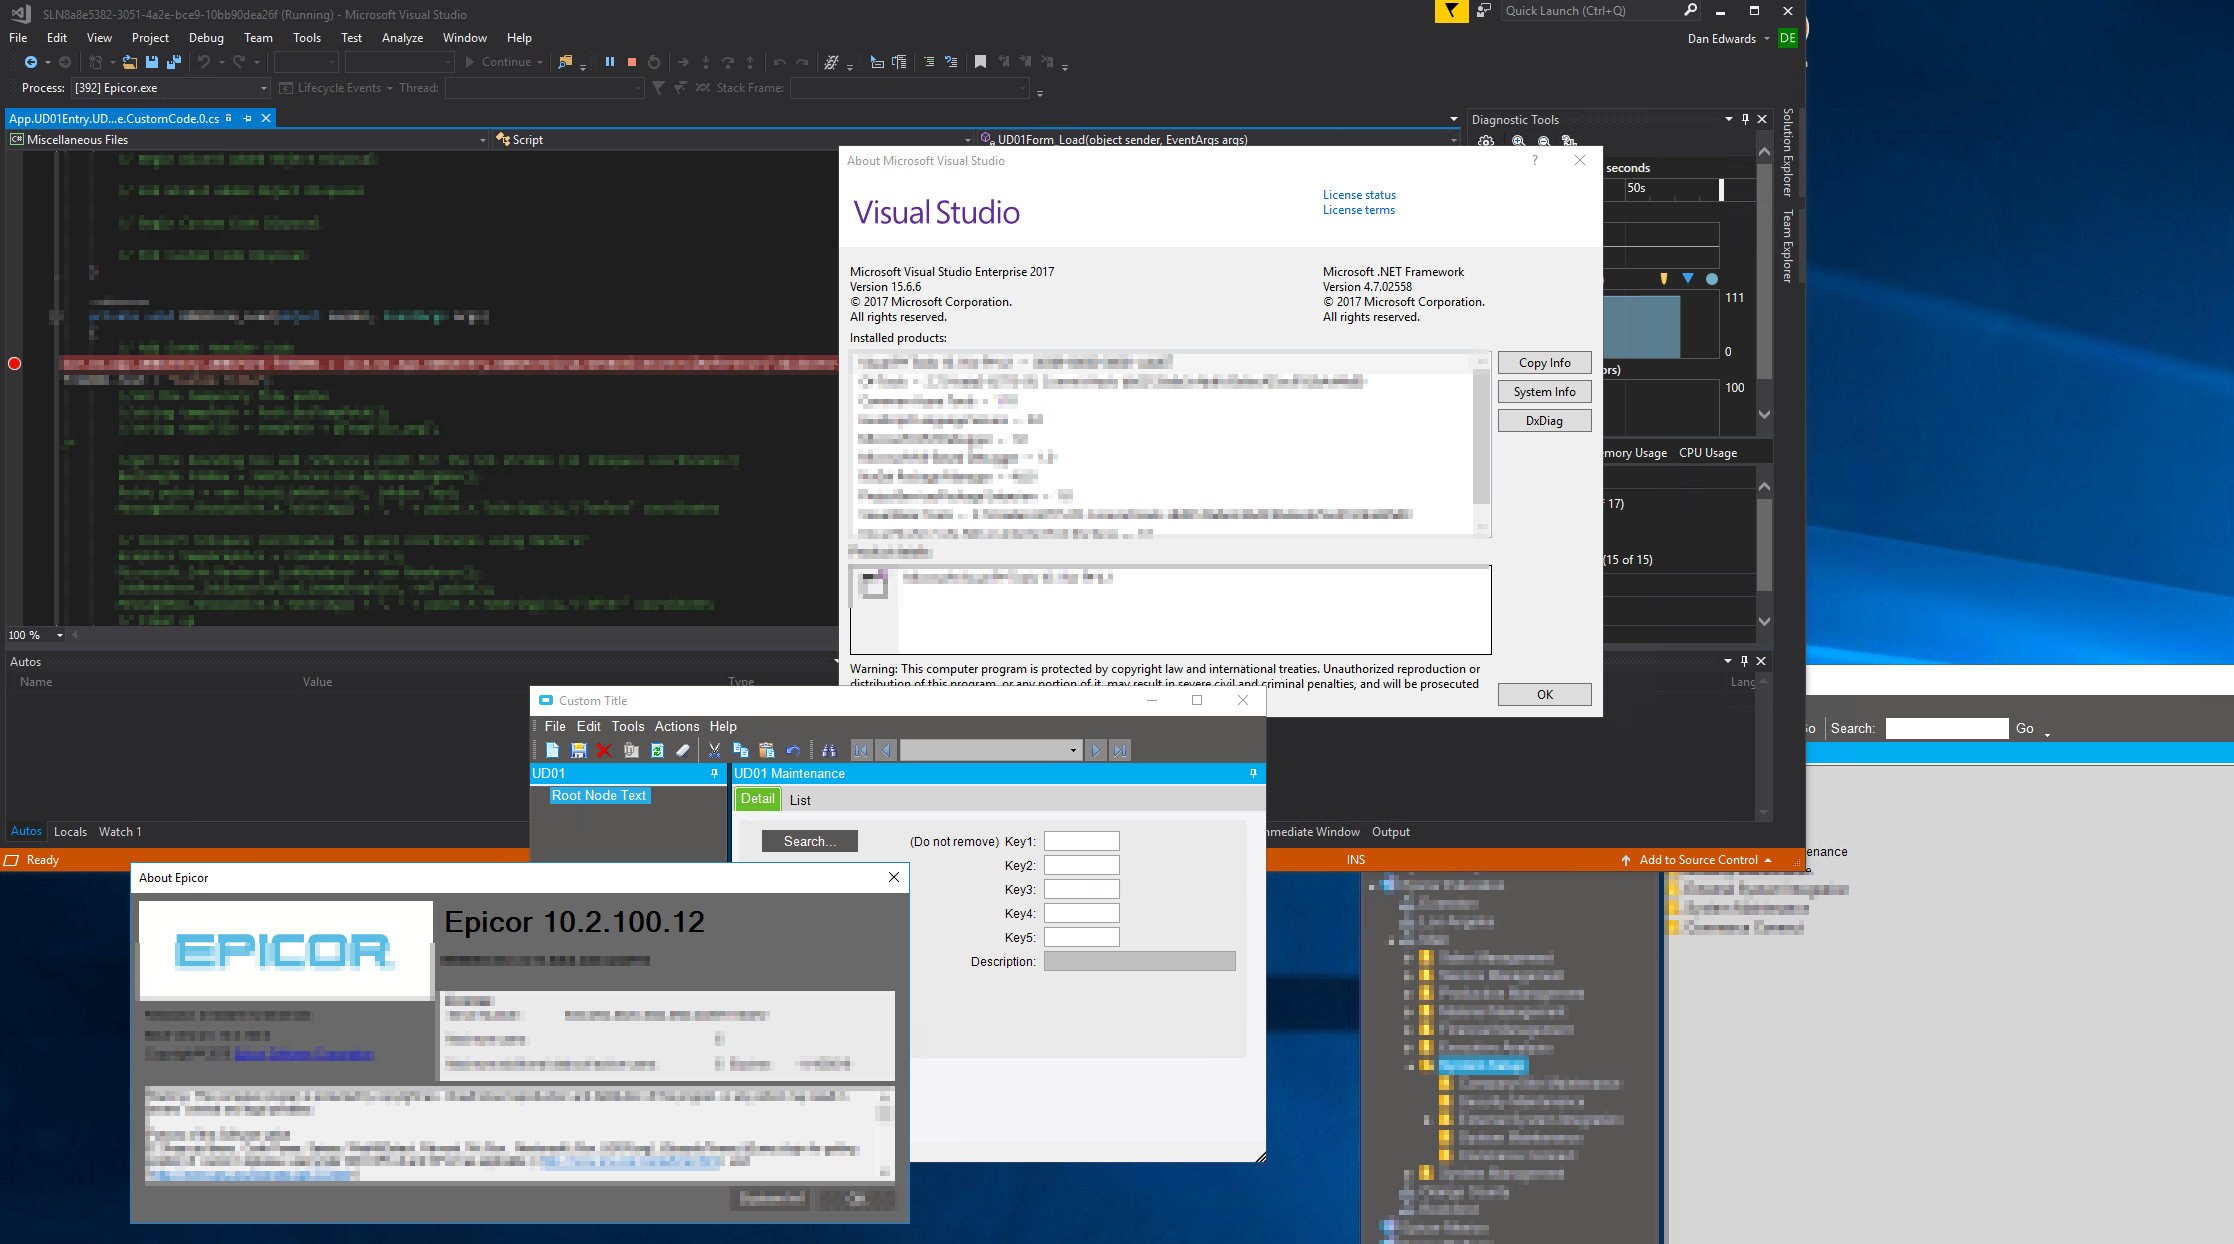The image size is (2234, 1244).
Task: Click the Refresh icon in the Epicor toolbar
Action: coord(657,750)
